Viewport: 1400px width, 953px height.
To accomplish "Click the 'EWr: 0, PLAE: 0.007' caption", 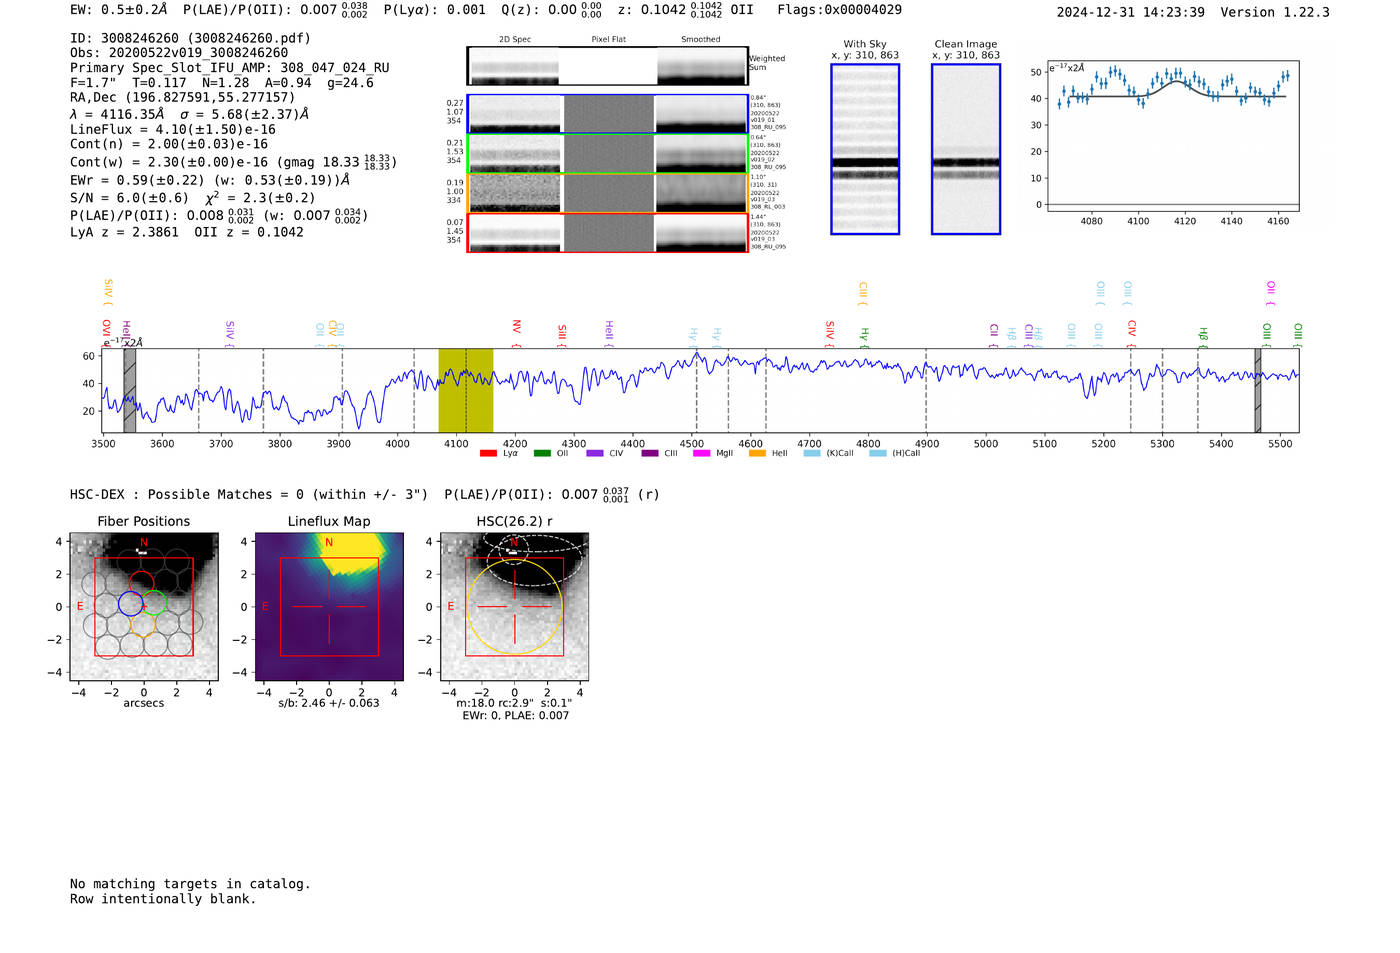I will click(x=515, y=715).
